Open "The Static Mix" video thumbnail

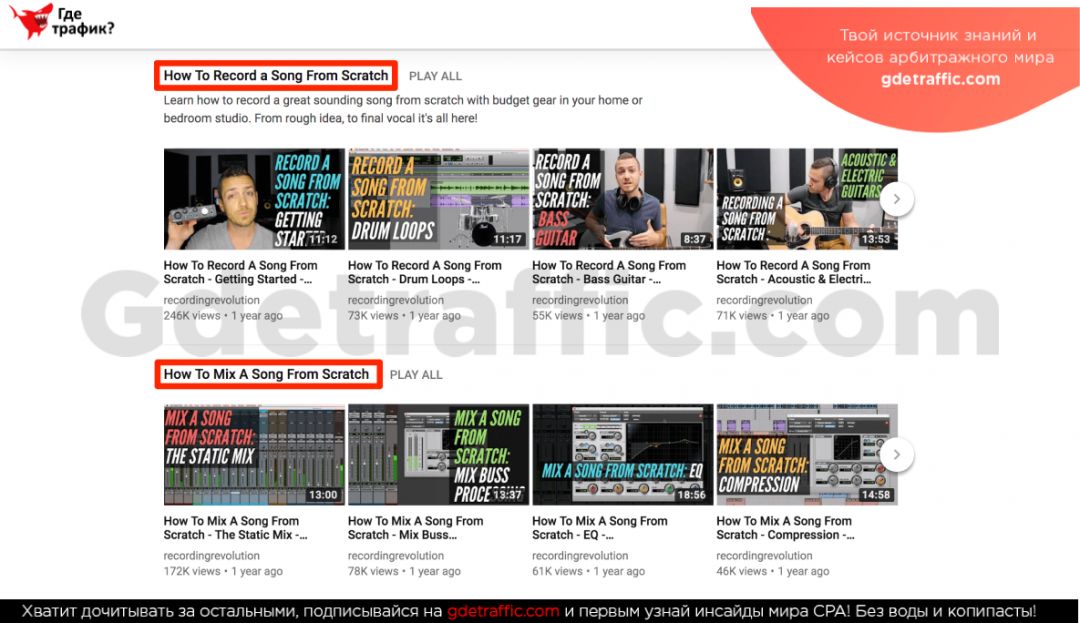pyautogui.click(x=252, y=454)
